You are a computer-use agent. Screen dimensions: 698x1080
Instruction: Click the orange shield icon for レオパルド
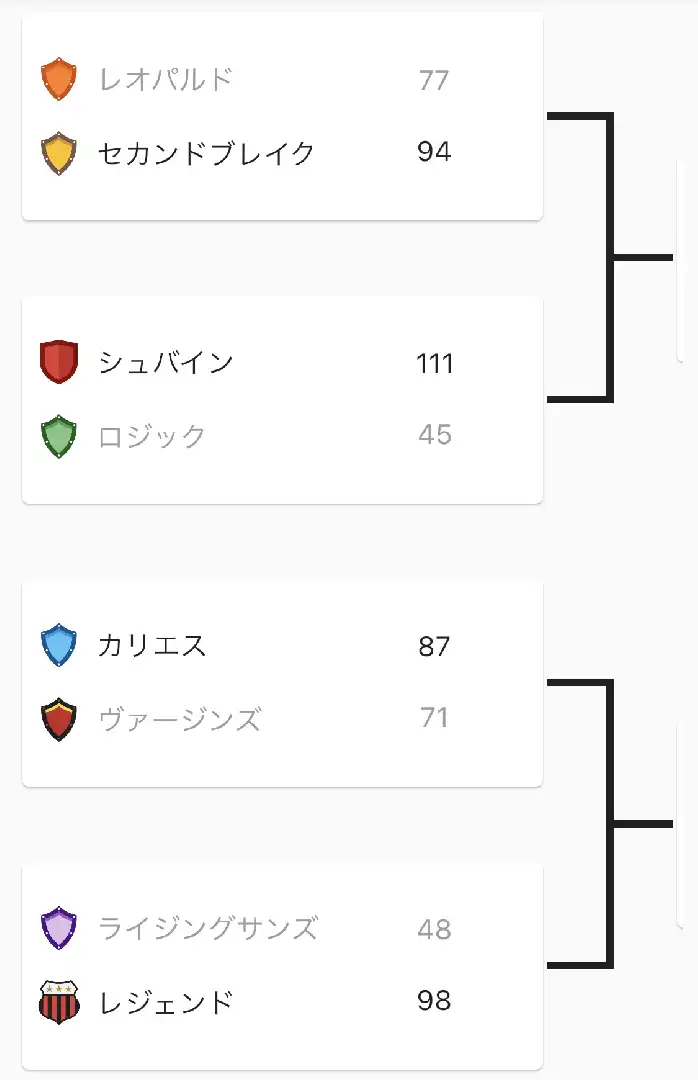click(x=59, y=79)
